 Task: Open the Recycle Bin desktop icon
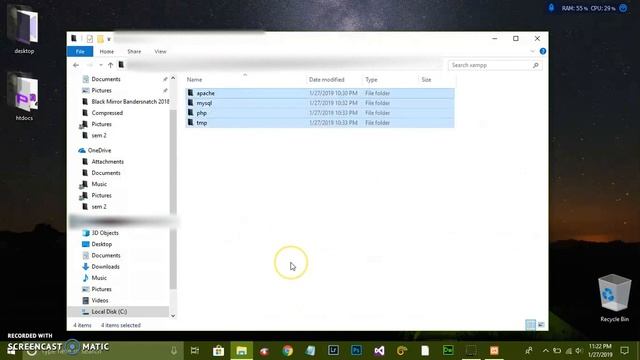click(x=614, y=298)
